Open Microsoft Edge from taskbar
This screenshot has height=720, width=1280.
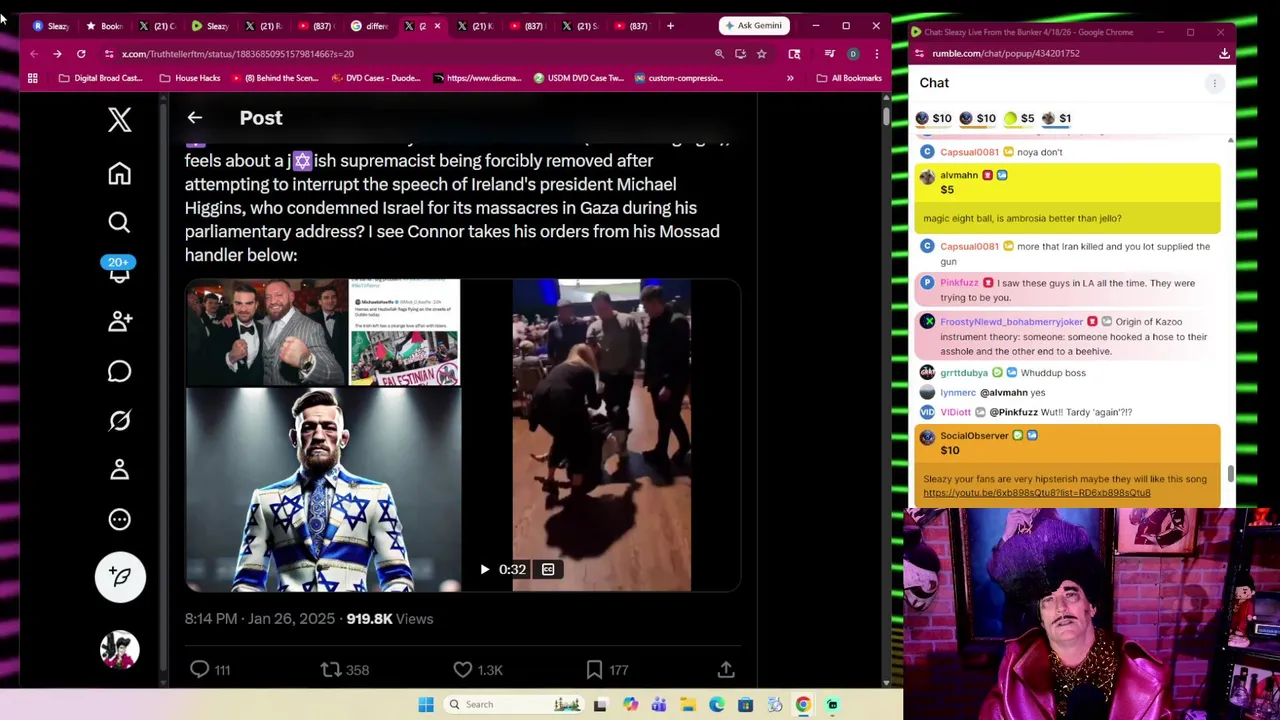[x=717, y=705]
